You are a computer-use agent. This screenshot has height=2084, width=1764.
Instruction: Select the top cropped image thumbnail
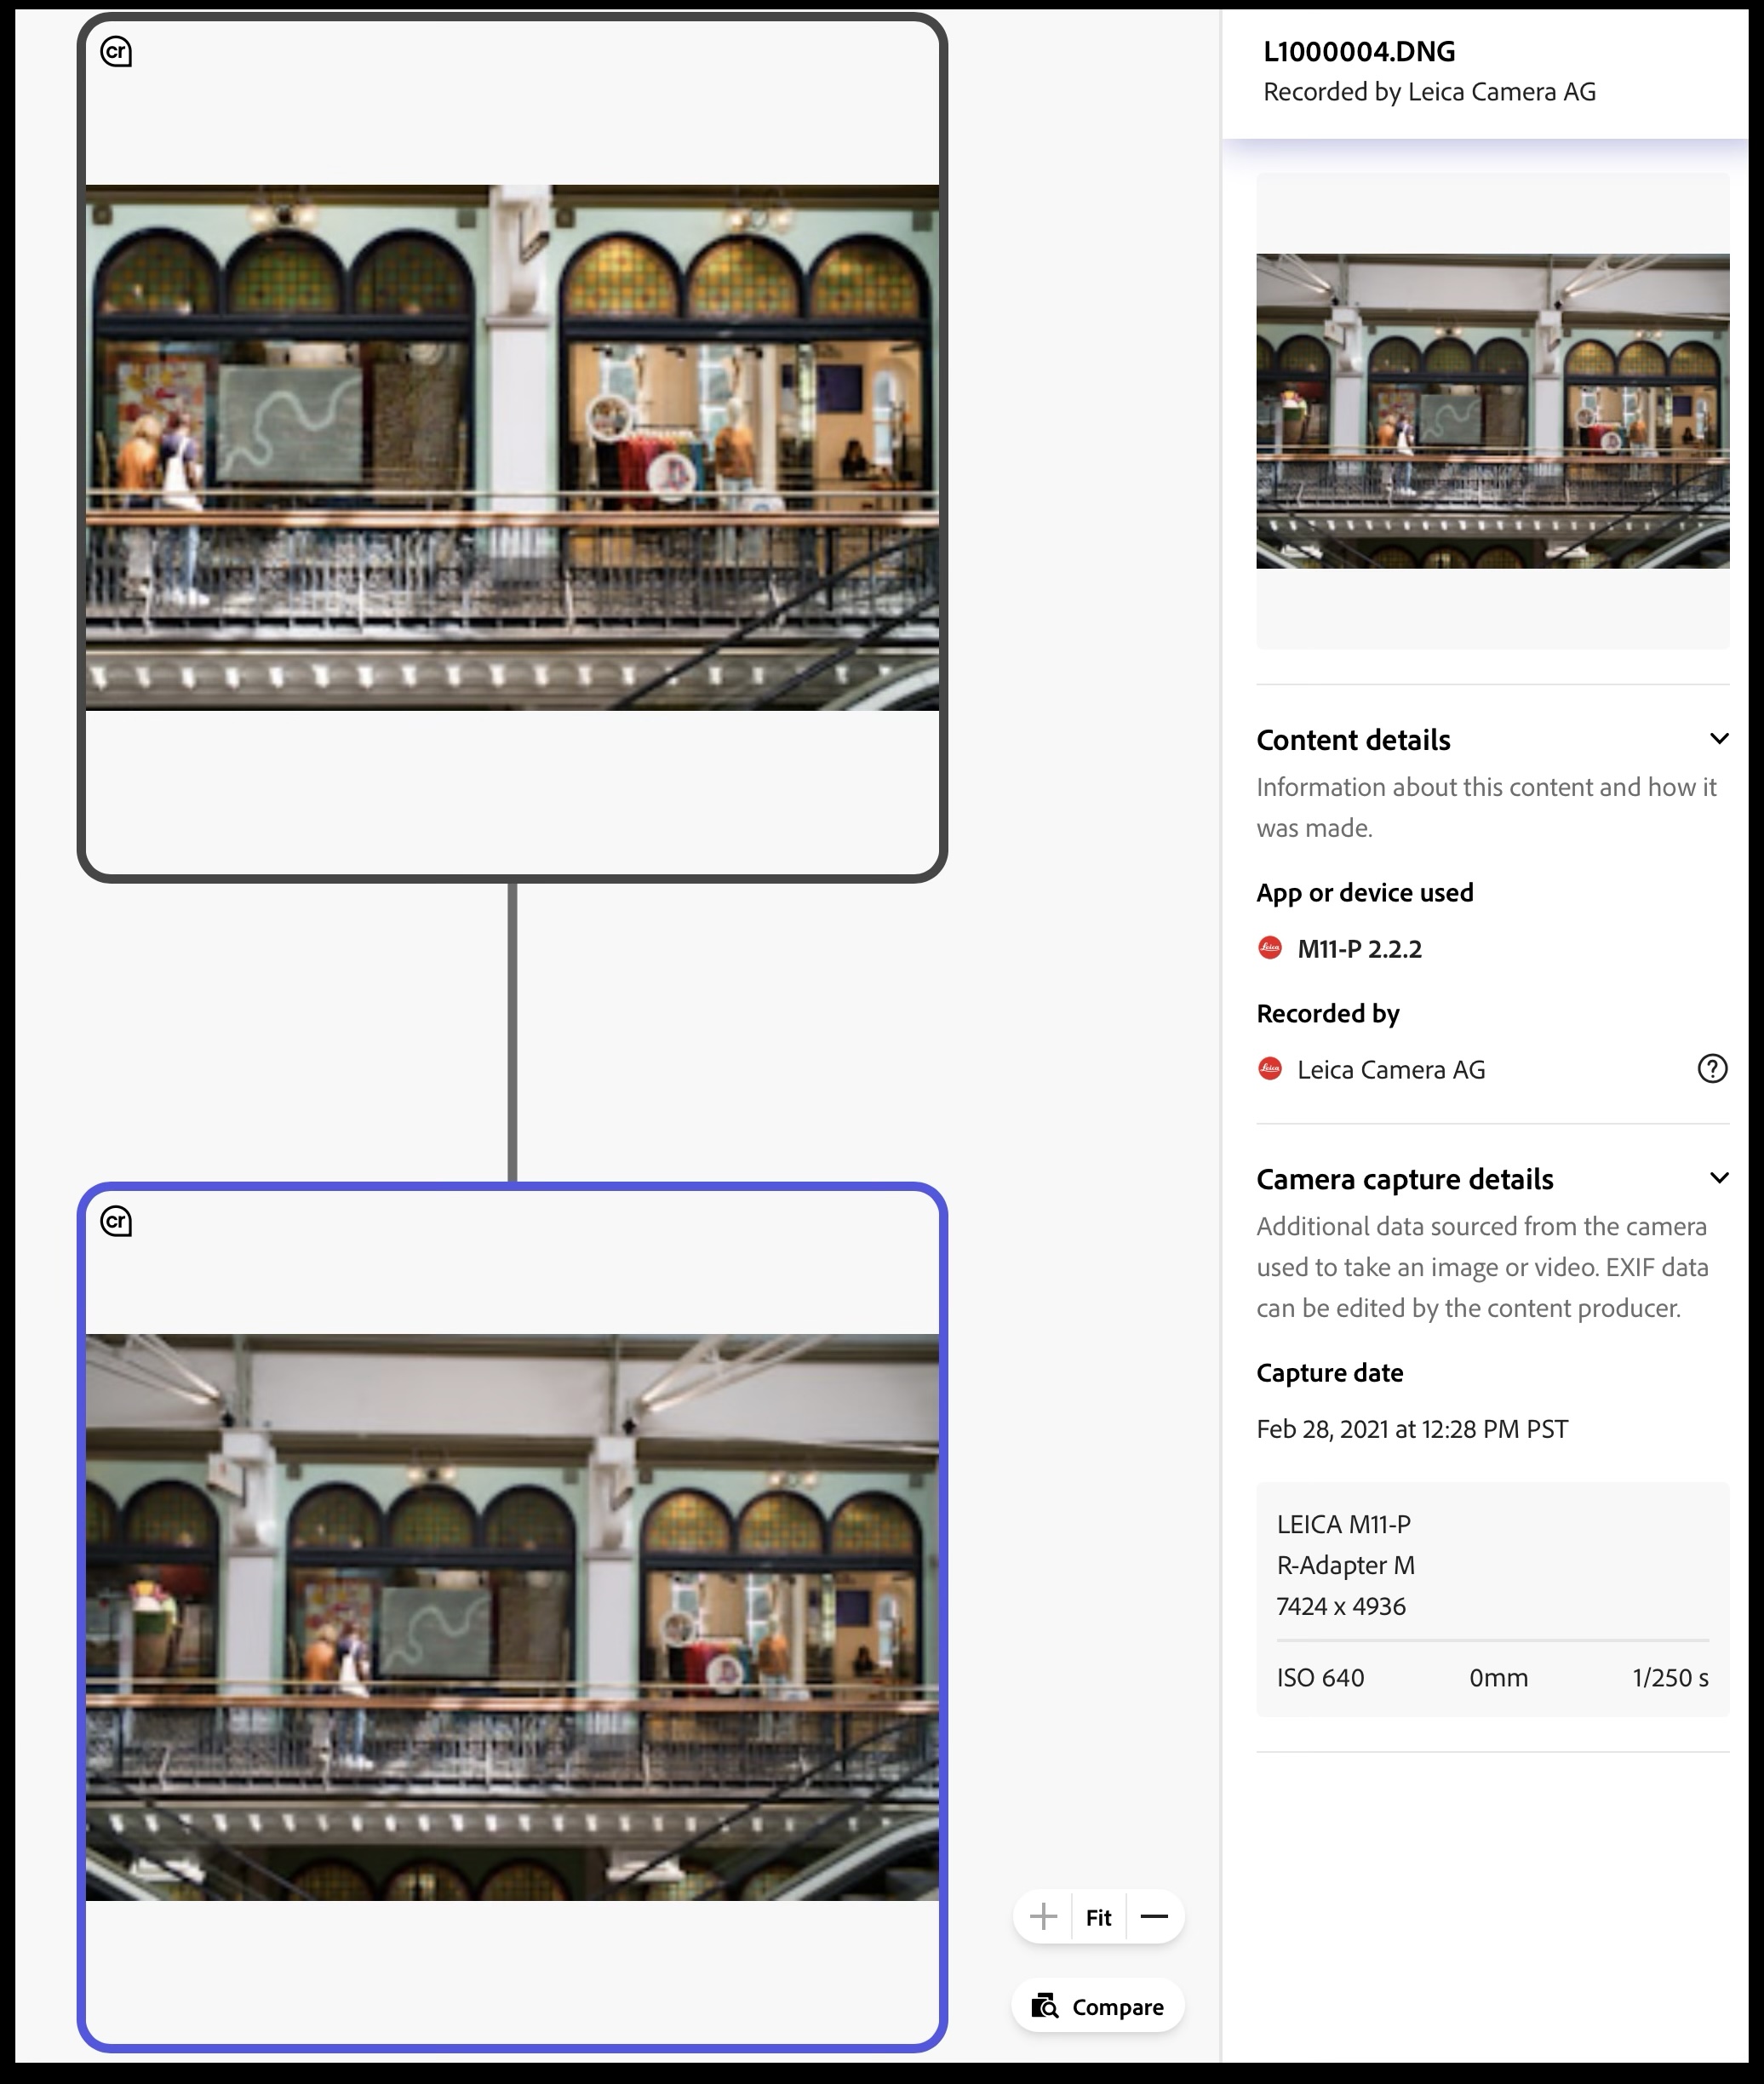(x=512, y=448)
